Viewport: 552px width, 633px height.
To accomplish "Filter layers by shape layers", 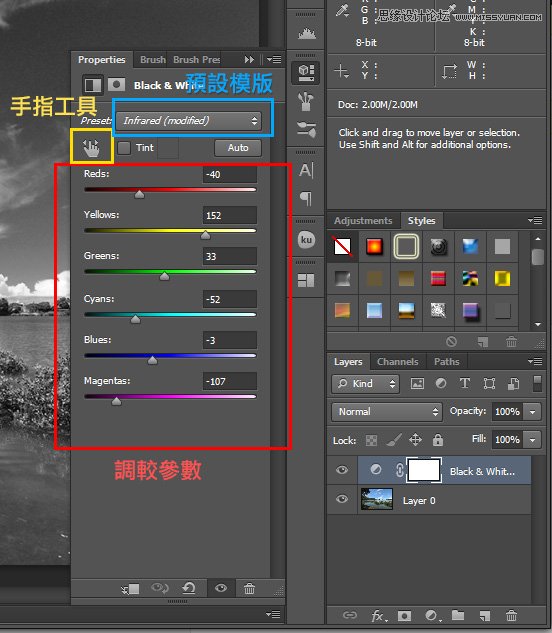I will click(x=489, y=383).
